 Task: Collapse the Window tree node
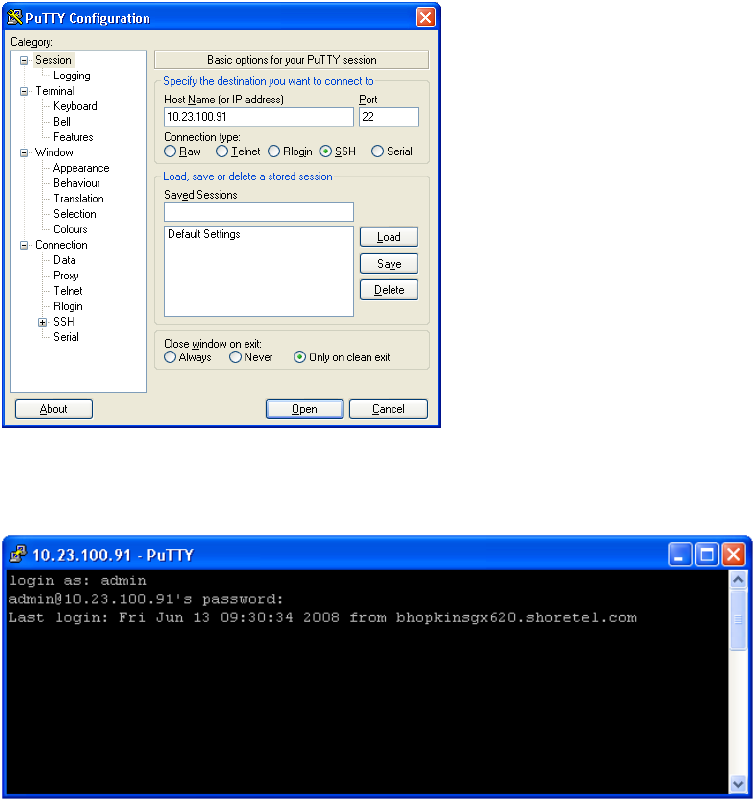tap(24, 153)
